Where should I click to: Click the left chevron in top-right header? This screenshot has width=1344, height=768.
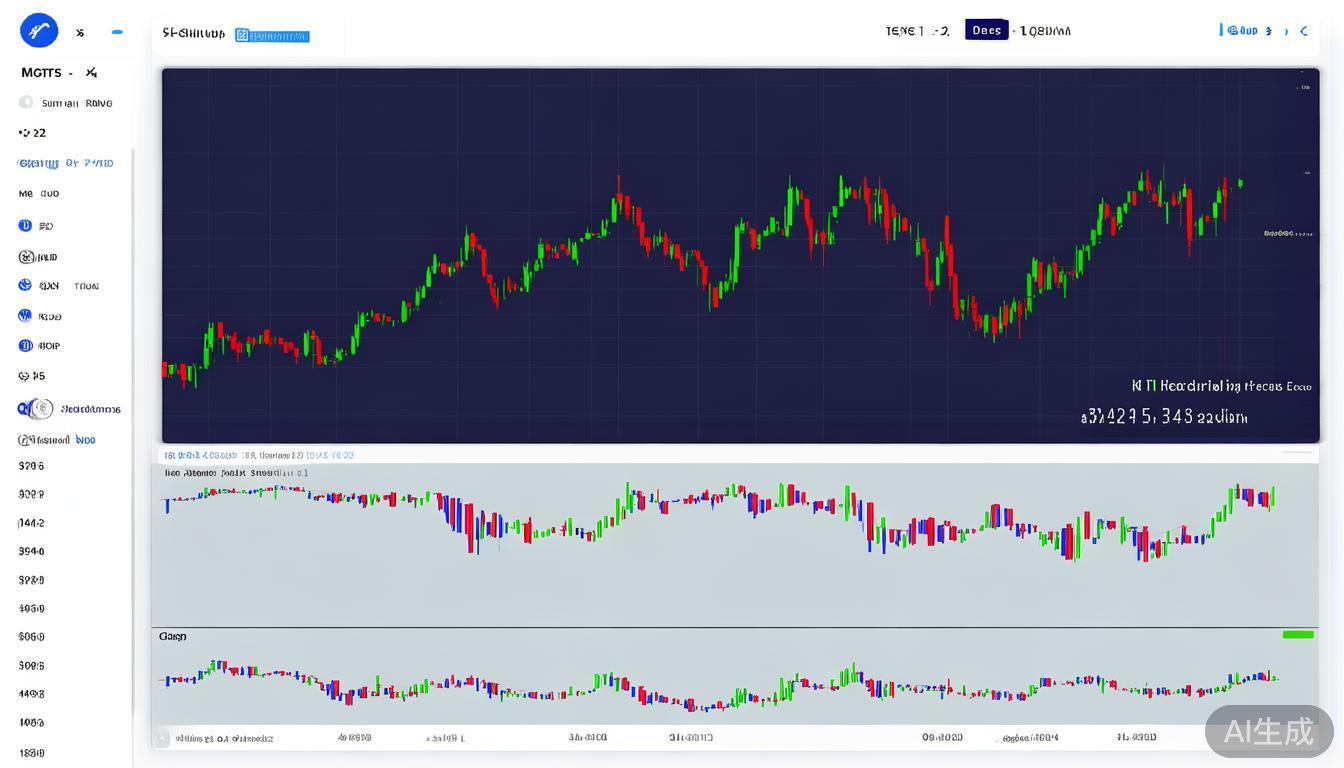[x=1303, y=31]
